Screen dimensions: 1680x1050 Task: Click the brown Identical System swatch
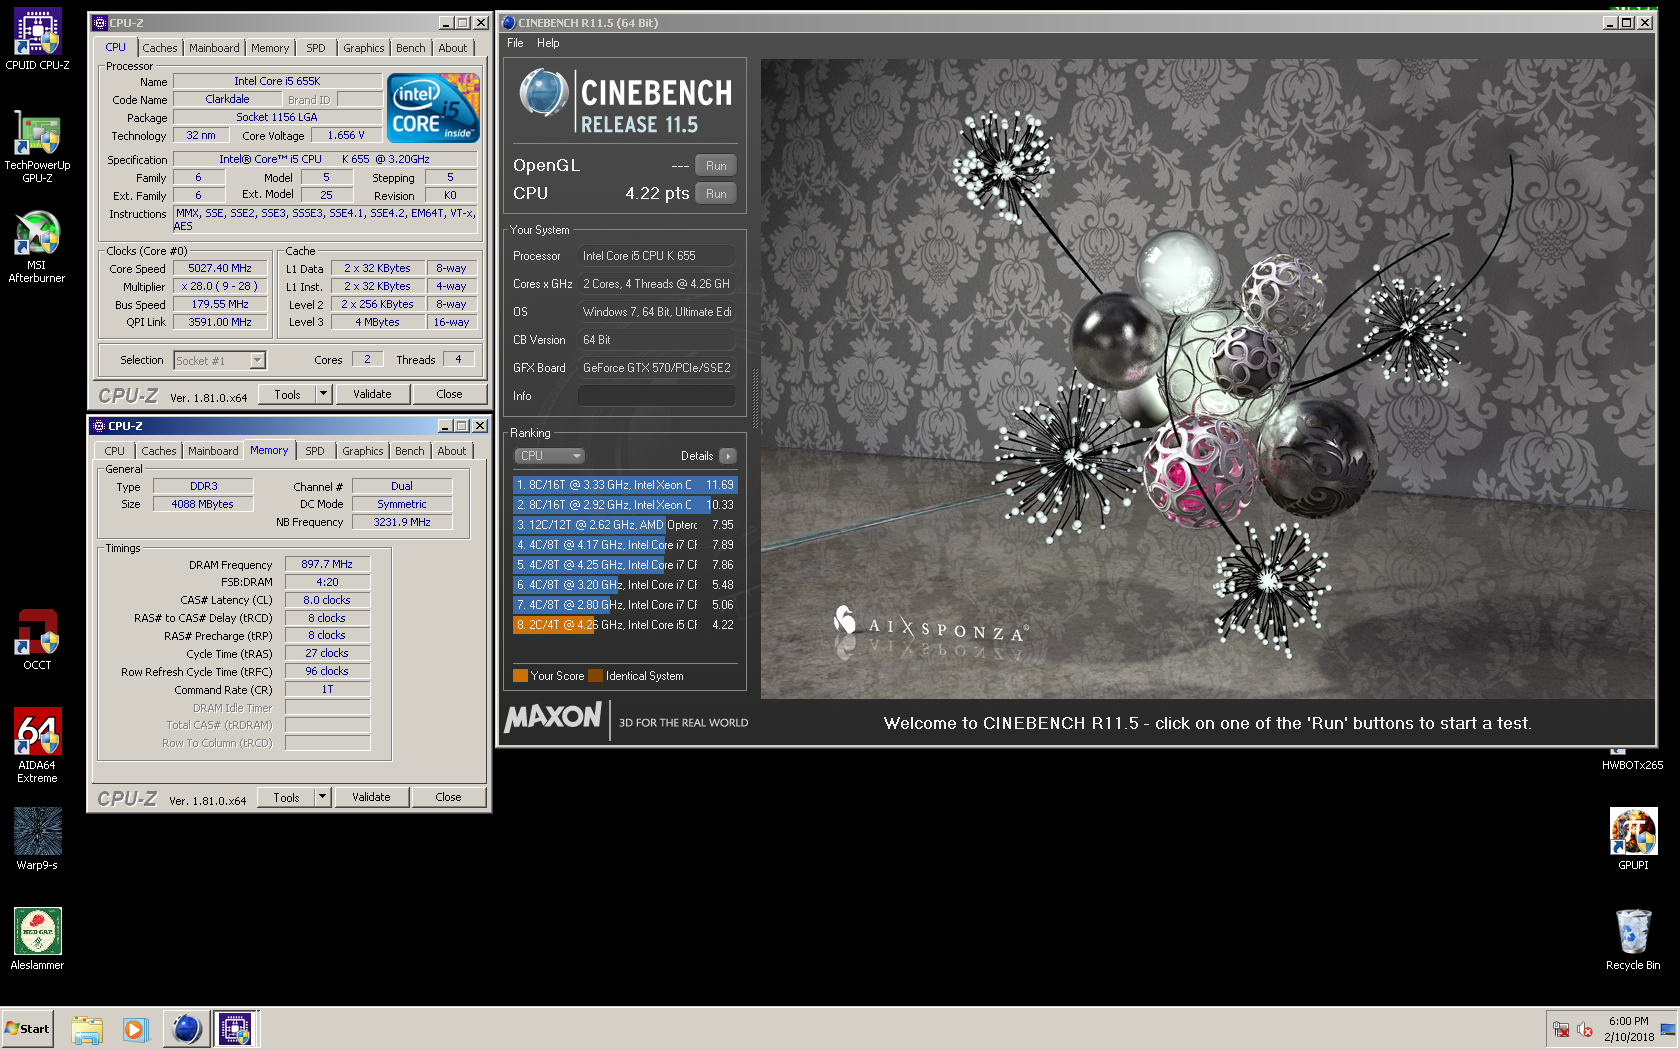point(596,676)
